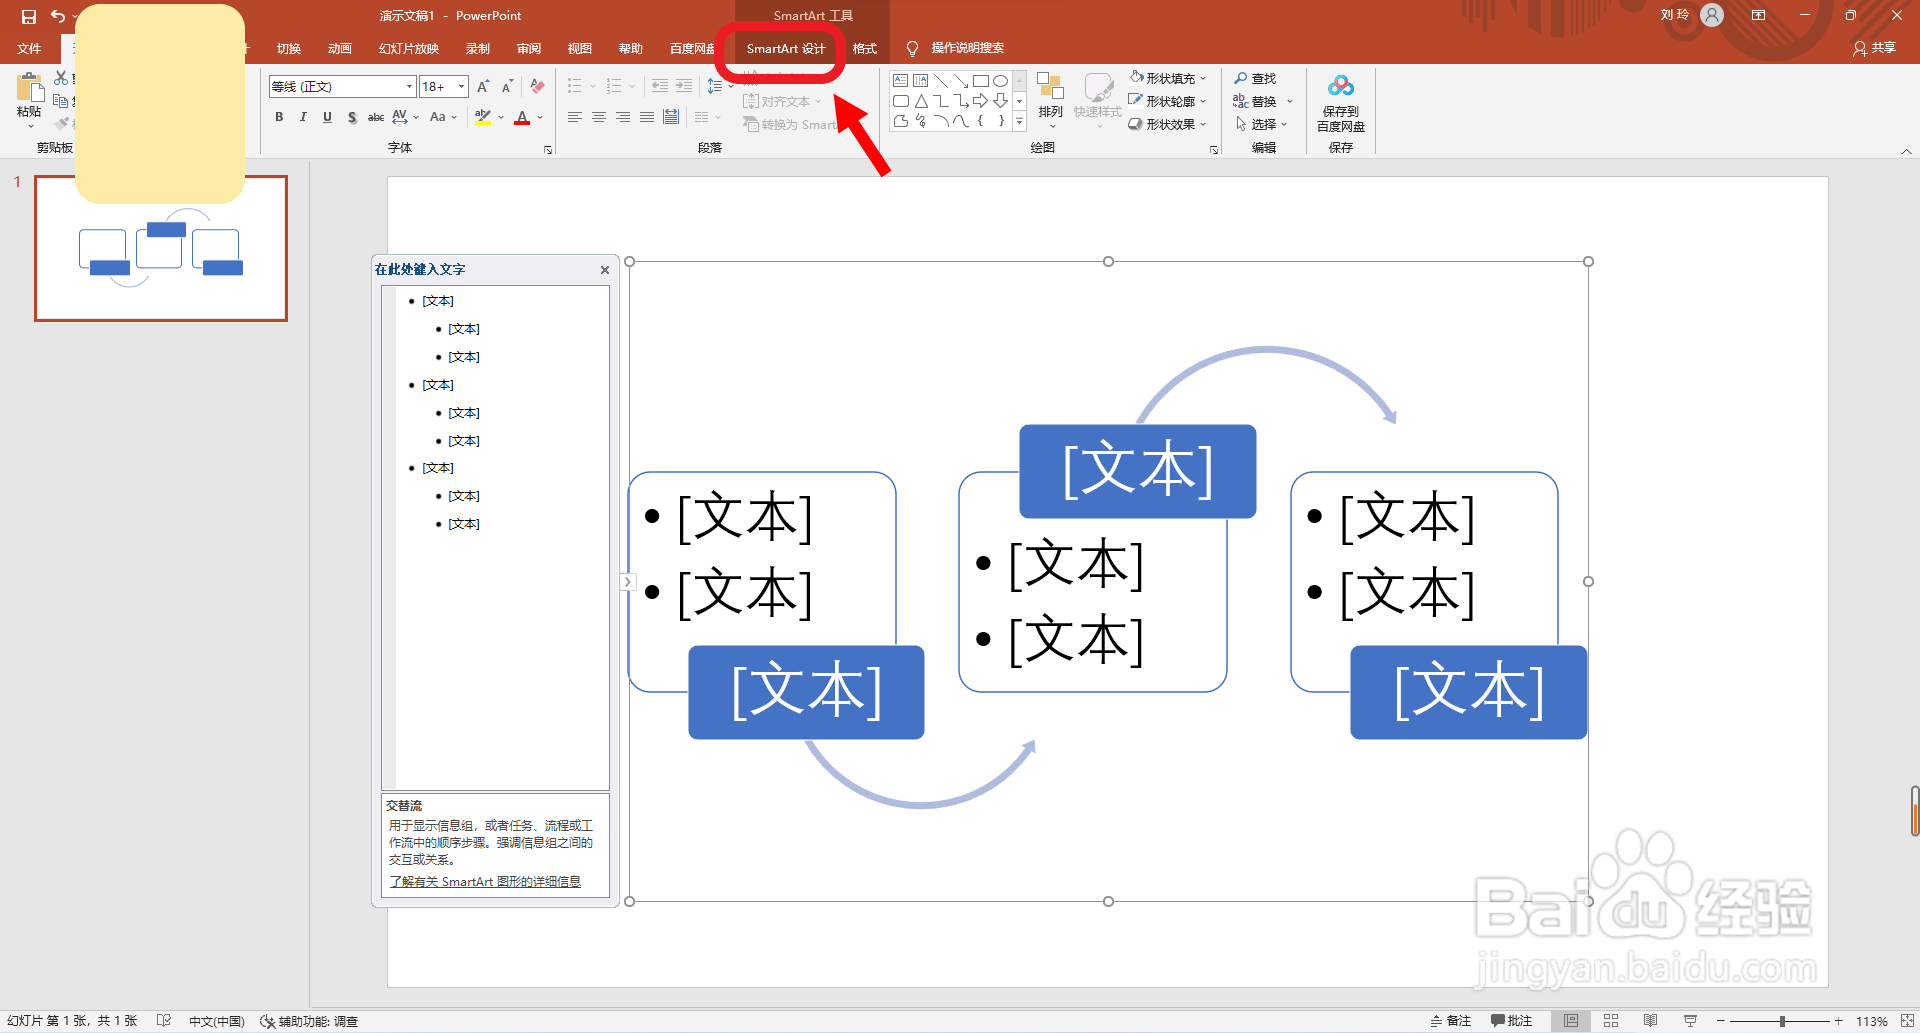Open the Slide Show (幻灯片放映) tab
This screenshot has height=1033, width=1920.
point(409,48)
